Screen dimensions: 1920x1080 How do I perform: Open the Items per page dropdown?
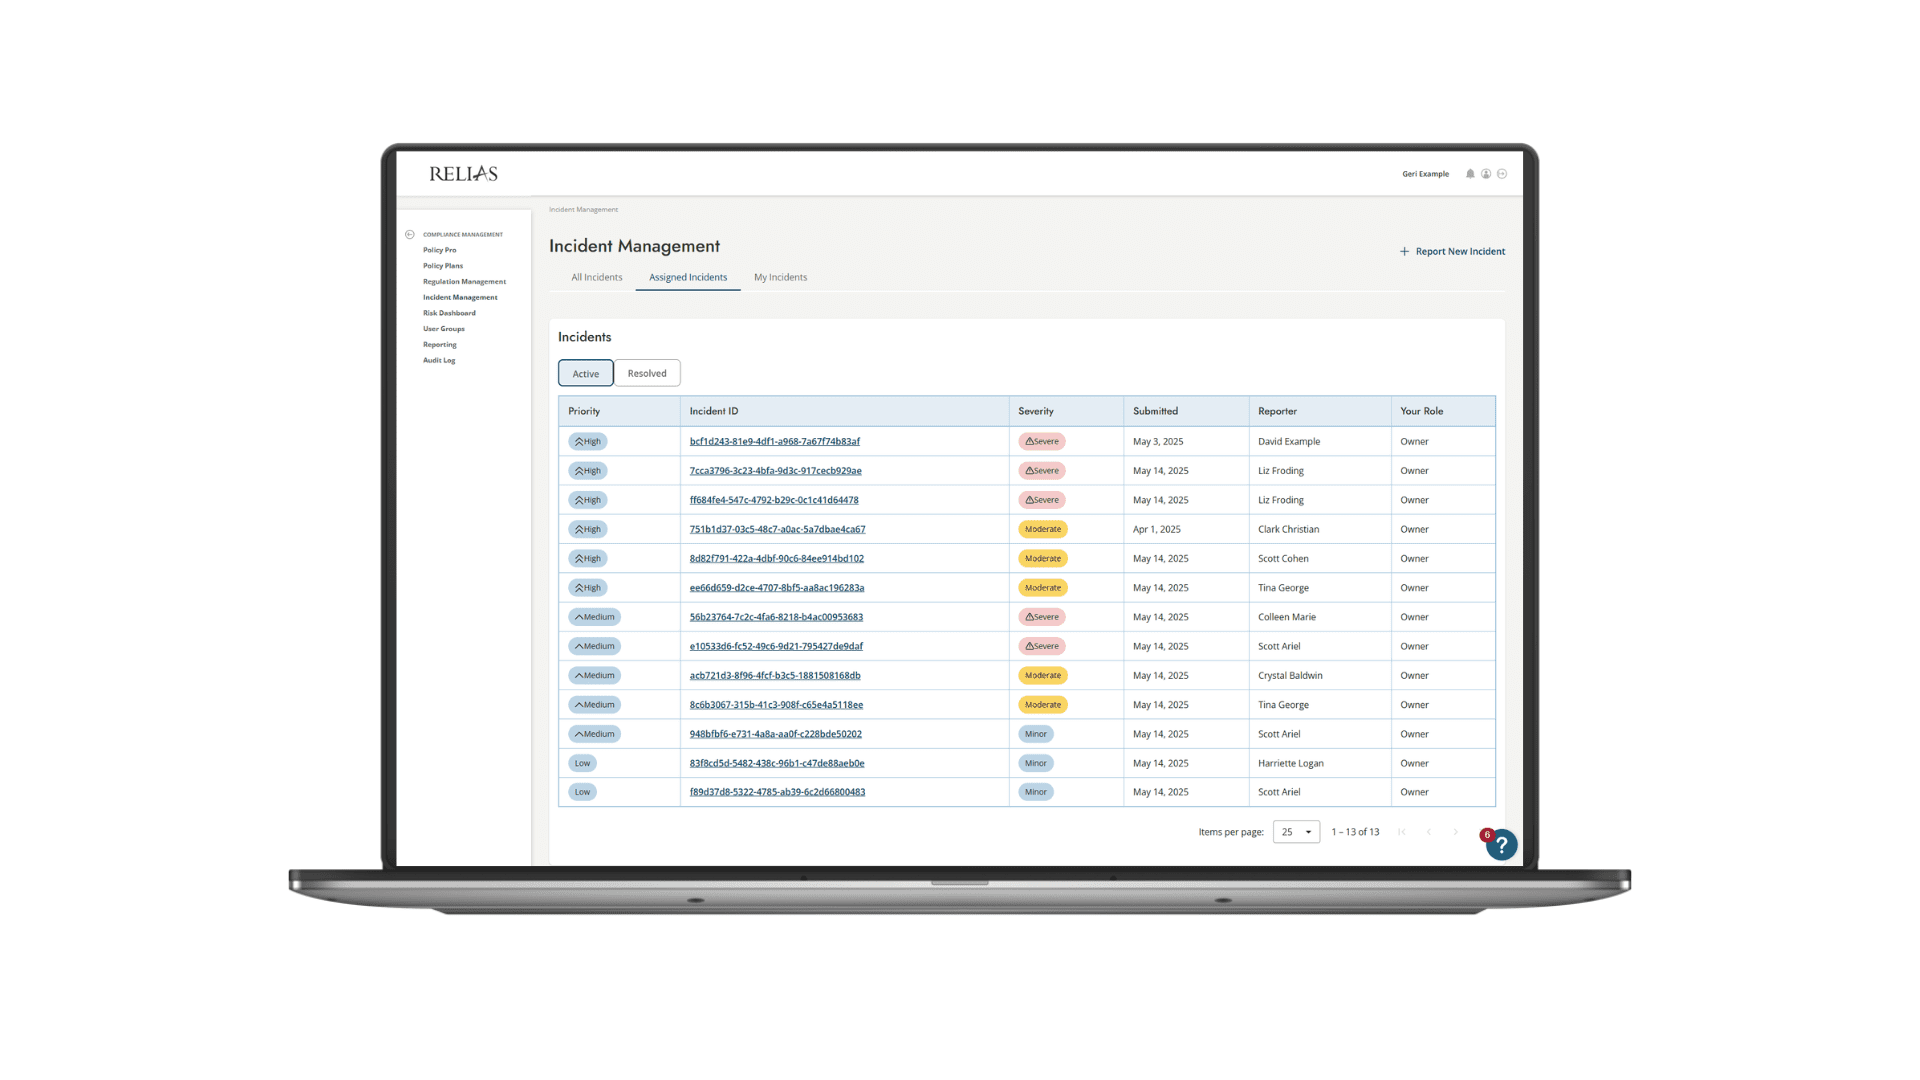[x=1296, y=831]
